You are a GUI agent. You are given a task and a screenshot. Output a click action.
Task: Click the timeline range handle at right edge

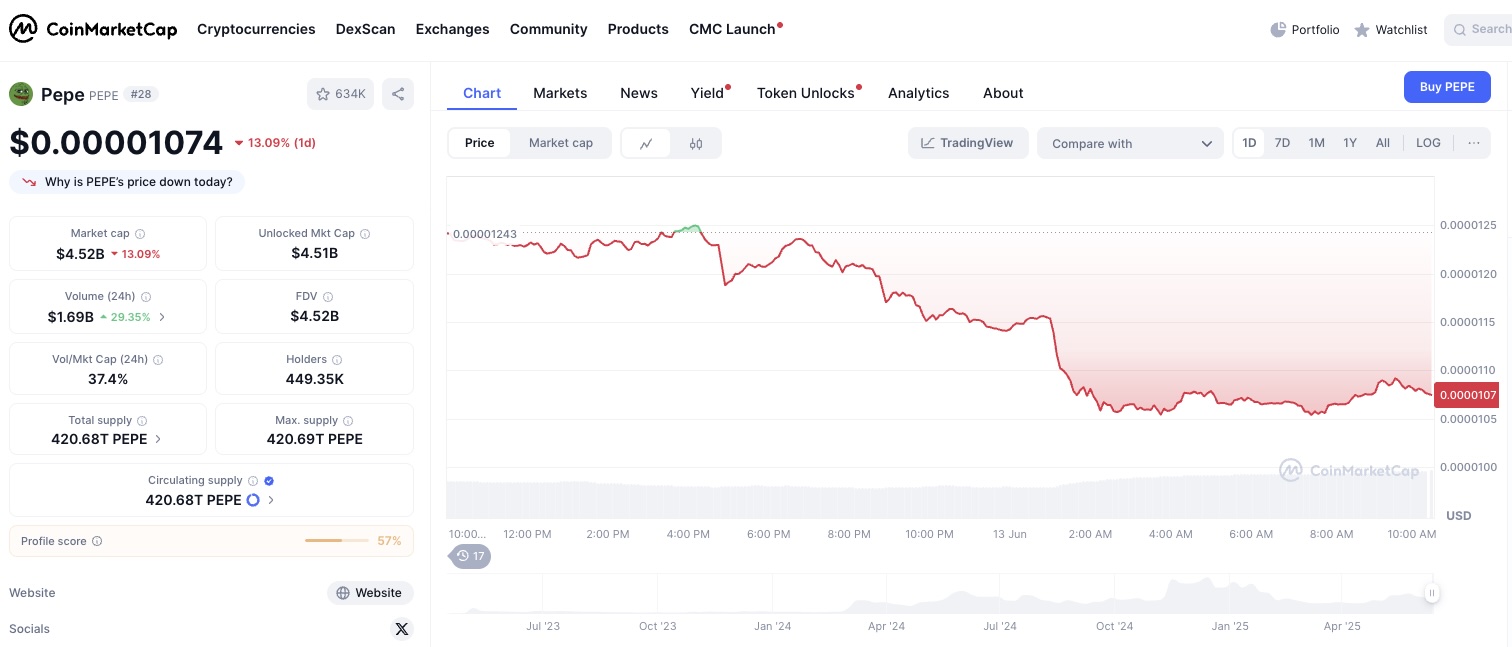[x=1432, y=593]
